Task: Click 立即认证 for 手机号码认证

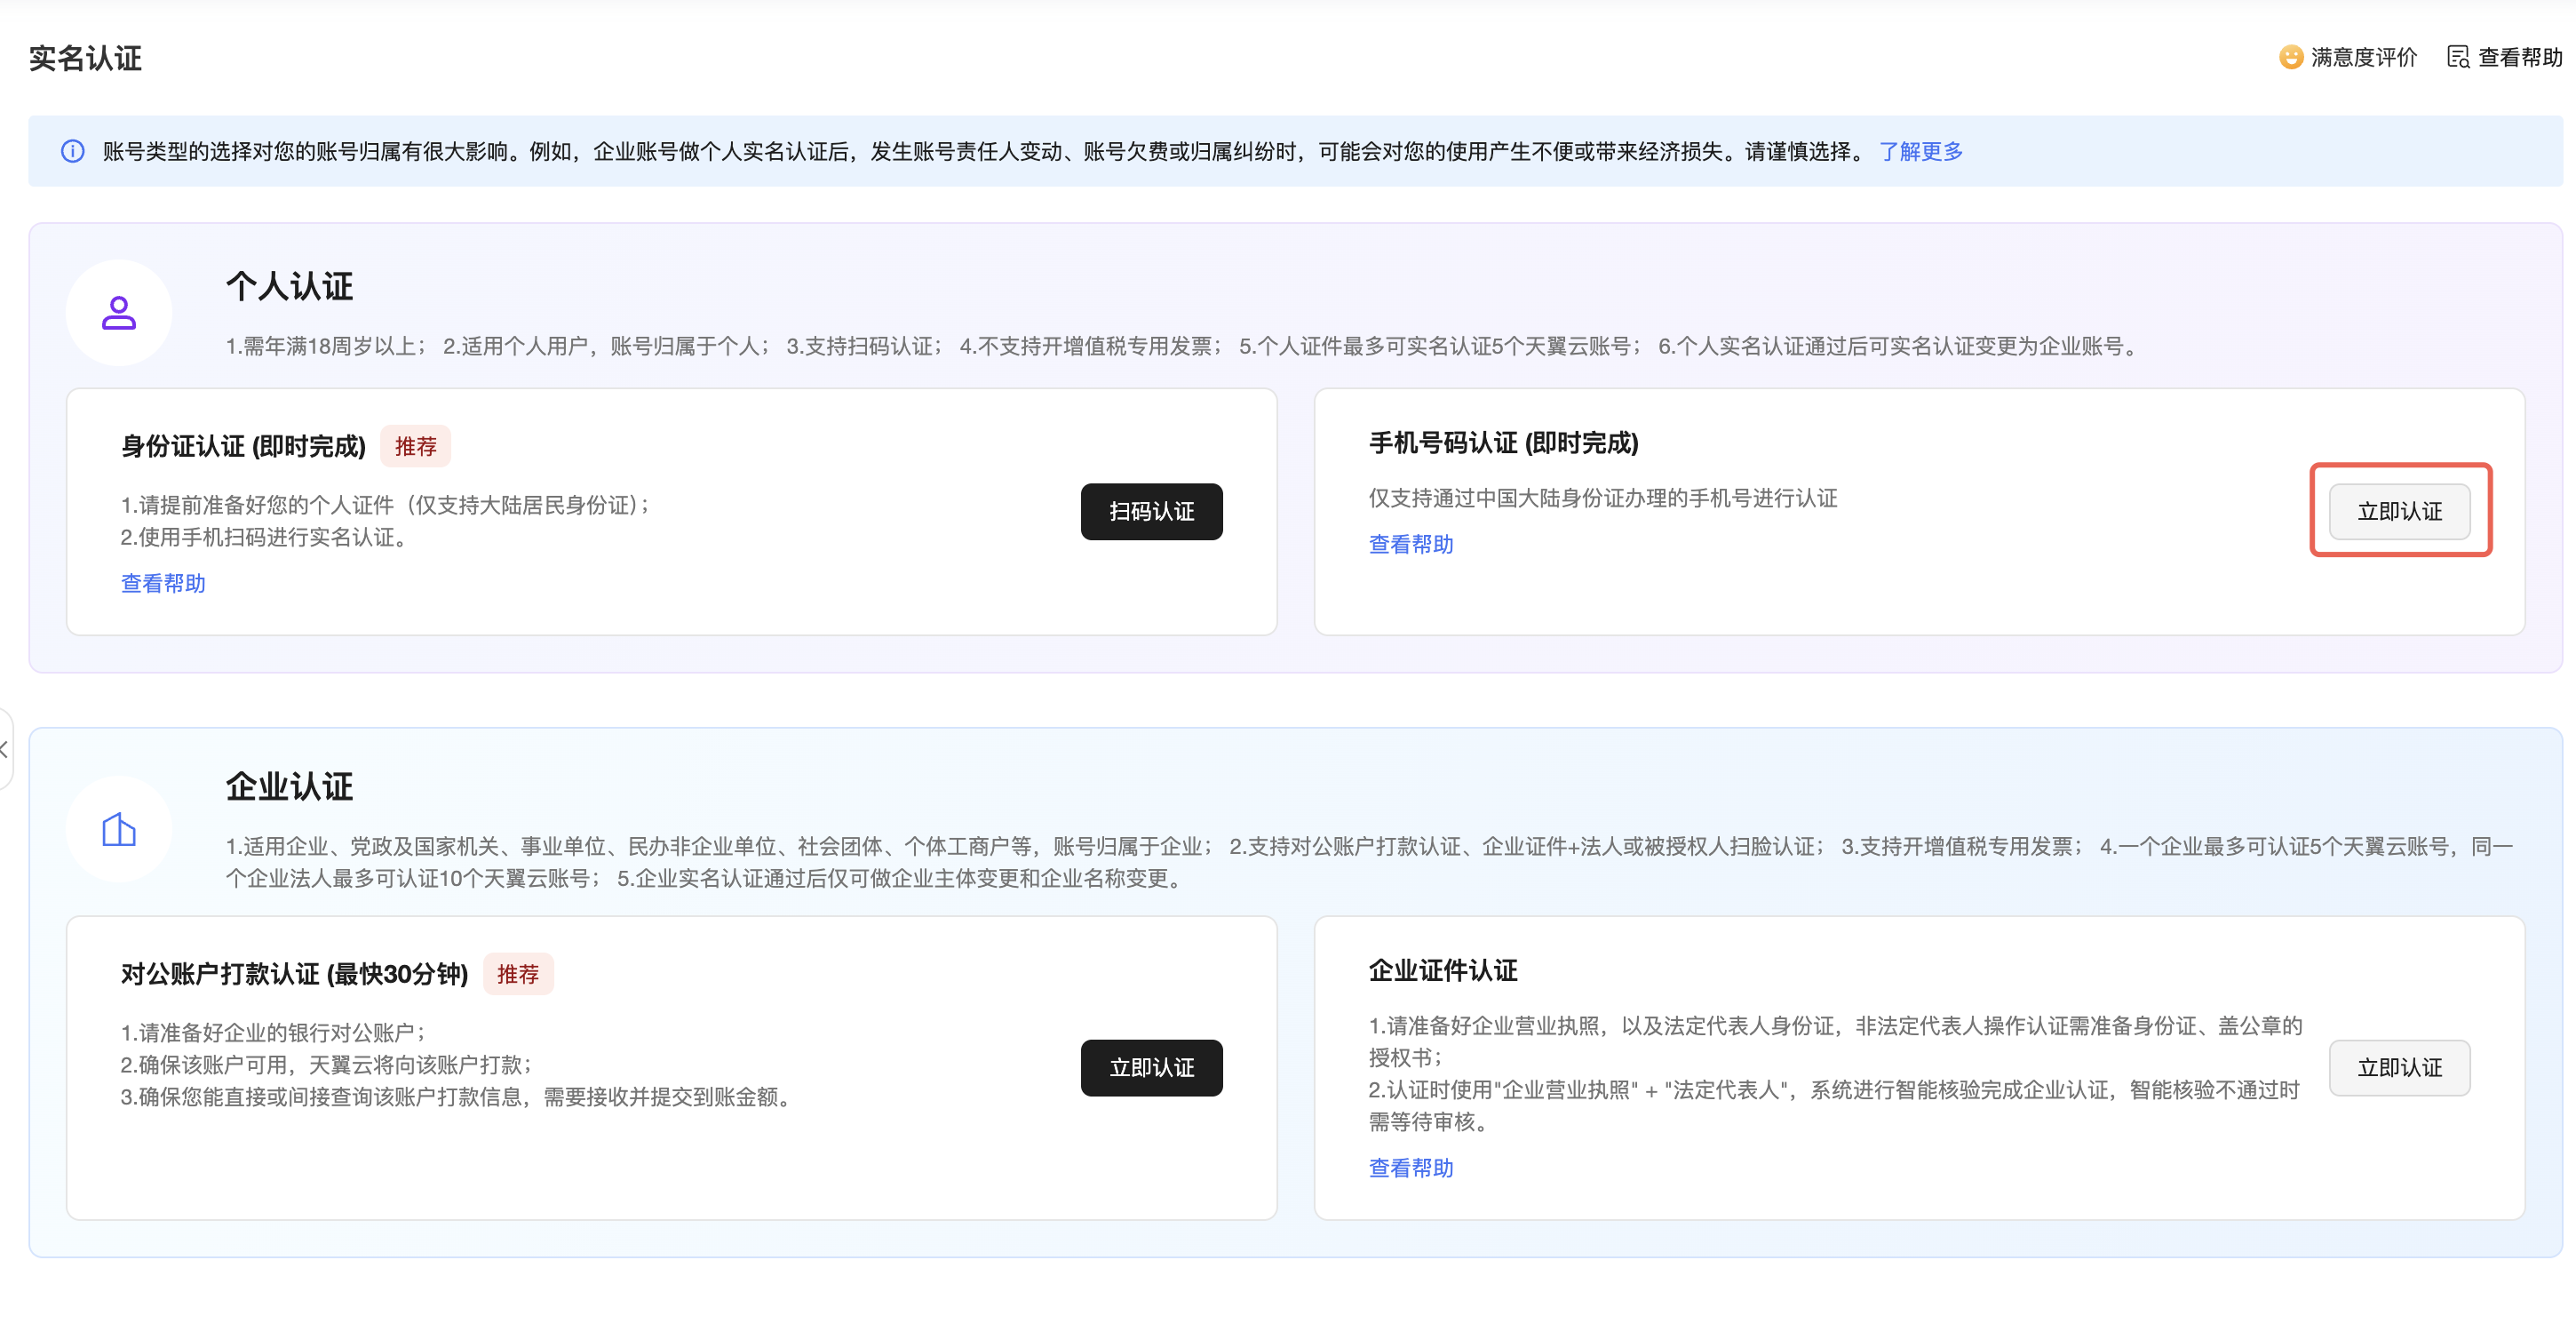Action: (2400, 511)
